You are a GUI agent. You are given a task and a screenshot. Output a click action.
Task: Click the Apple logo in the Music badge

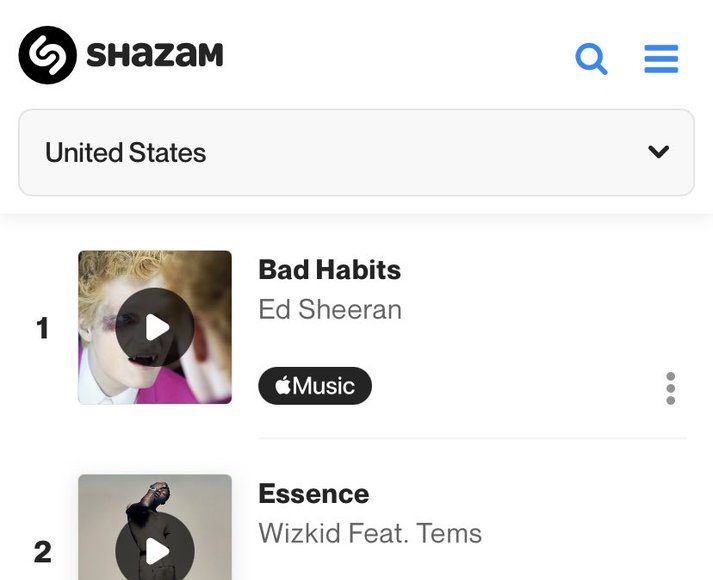coord(283,385)
